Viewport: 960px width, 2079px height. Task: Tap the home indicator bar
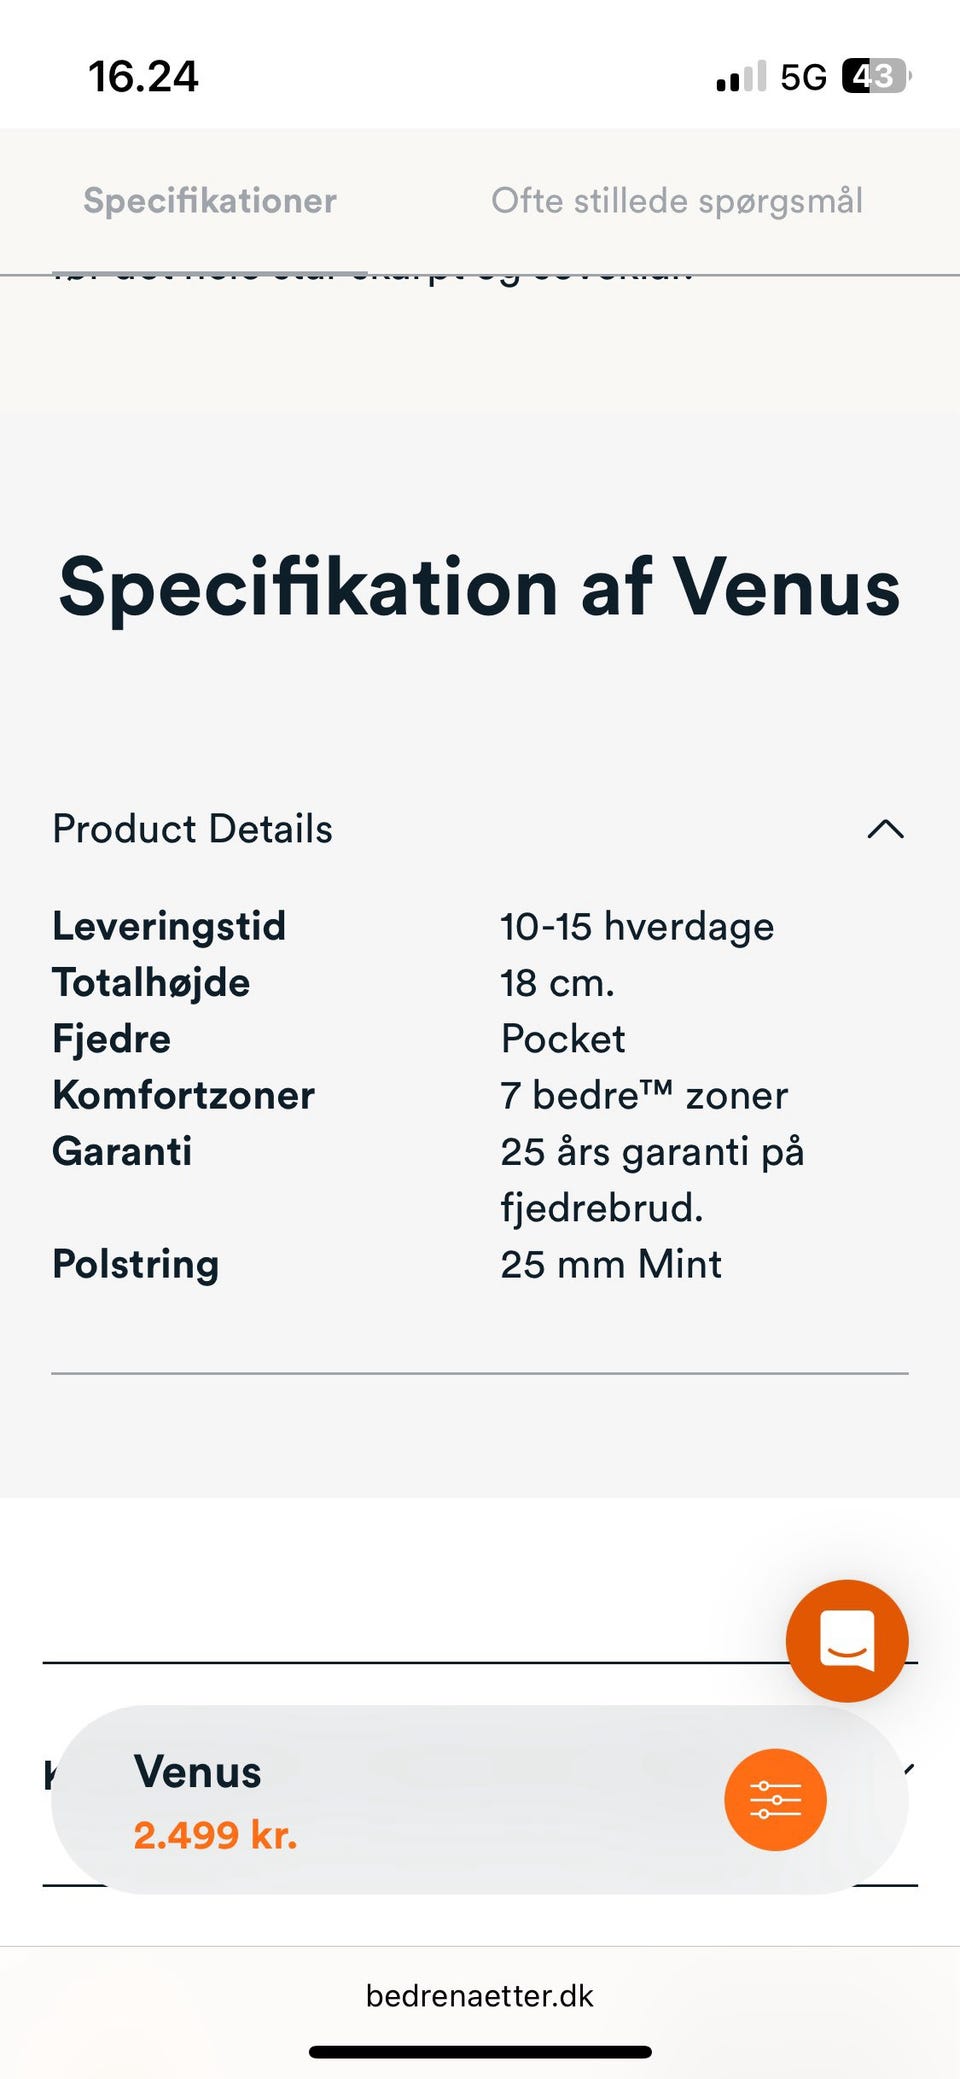pyautogui.click(x=480, y=2052)
